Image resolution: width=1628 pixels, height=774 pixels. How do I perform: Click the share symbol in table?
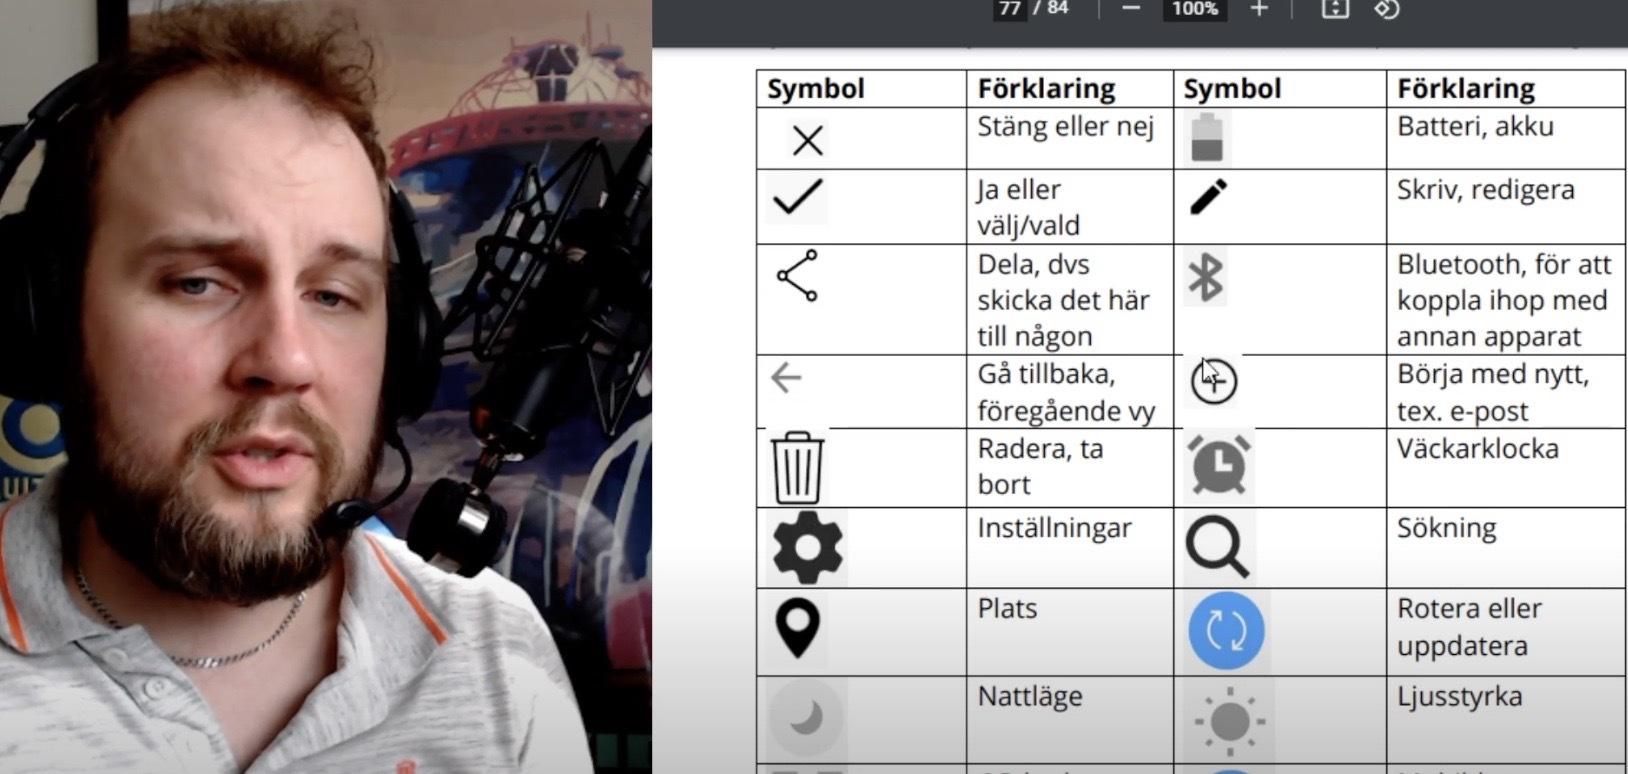tap(797, 276)
